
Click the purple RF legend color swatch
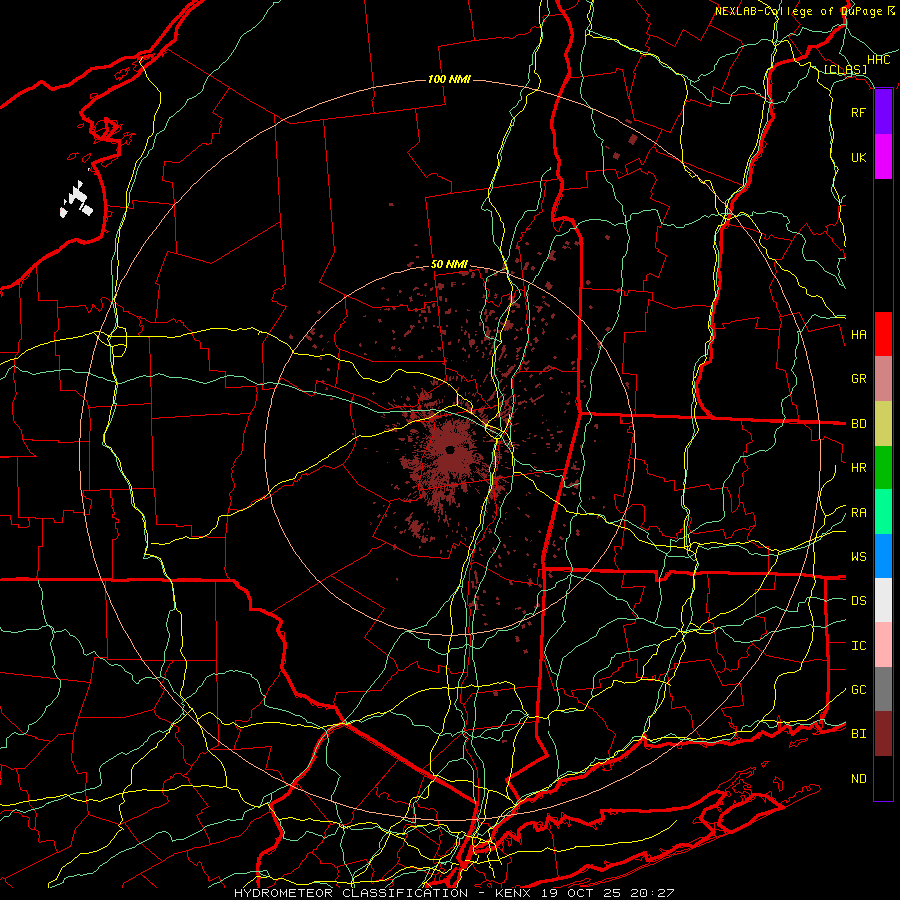(x=883, y=112)
